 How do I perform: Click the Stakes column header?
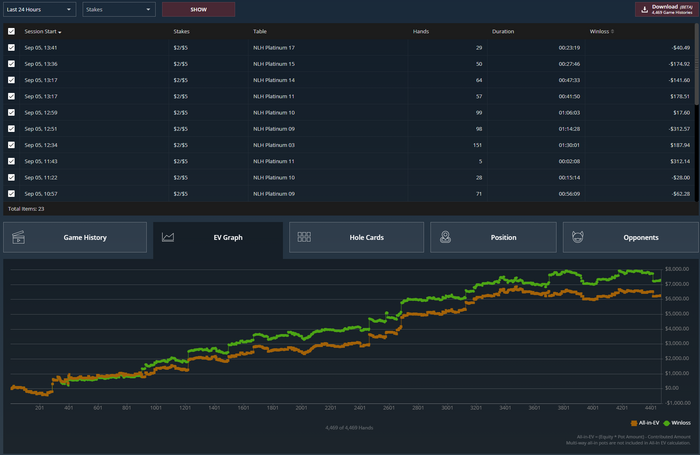[x=181, y=31]
